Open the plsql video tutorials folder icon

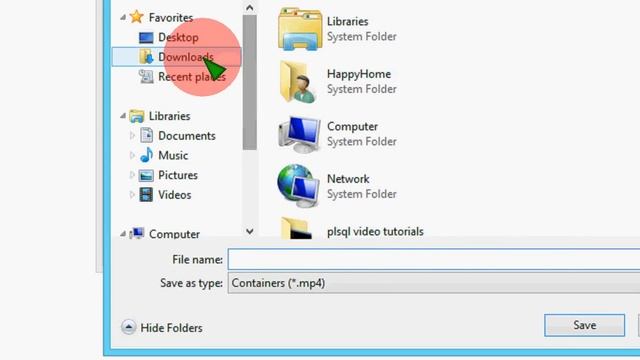[296, 228]
